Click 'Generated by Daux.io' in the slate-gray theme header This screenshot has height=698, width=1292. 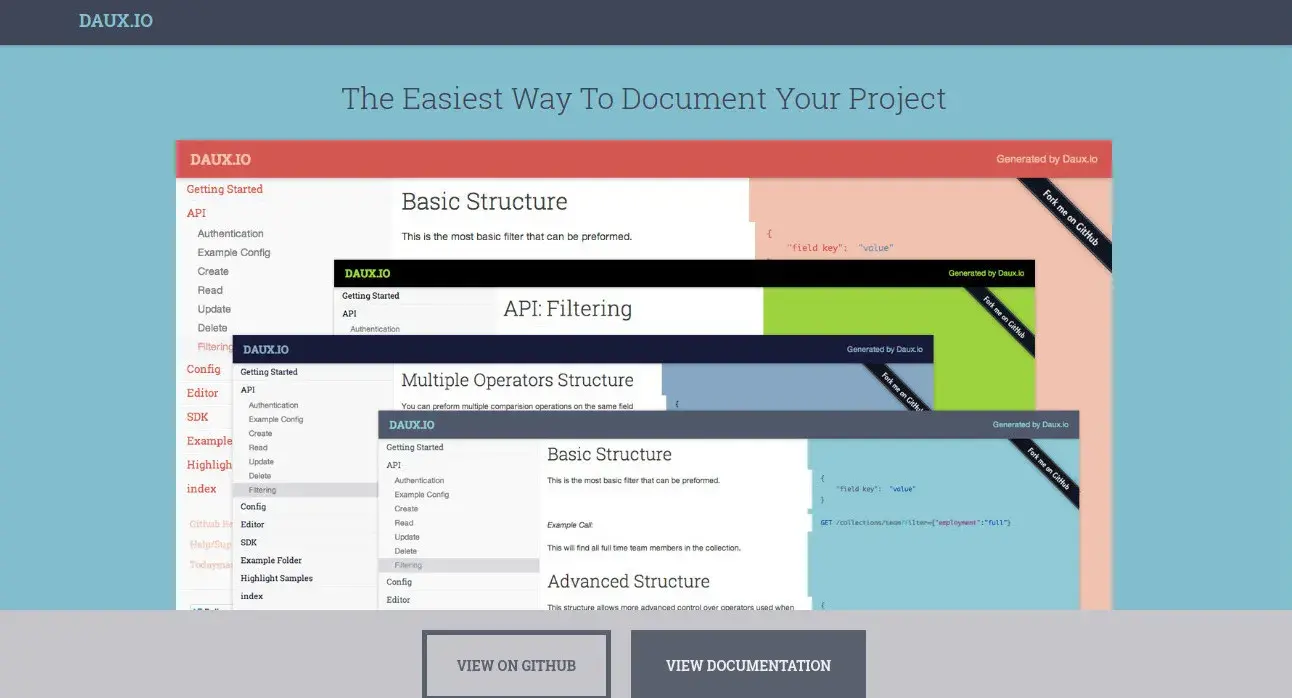tap(1031, 424)
